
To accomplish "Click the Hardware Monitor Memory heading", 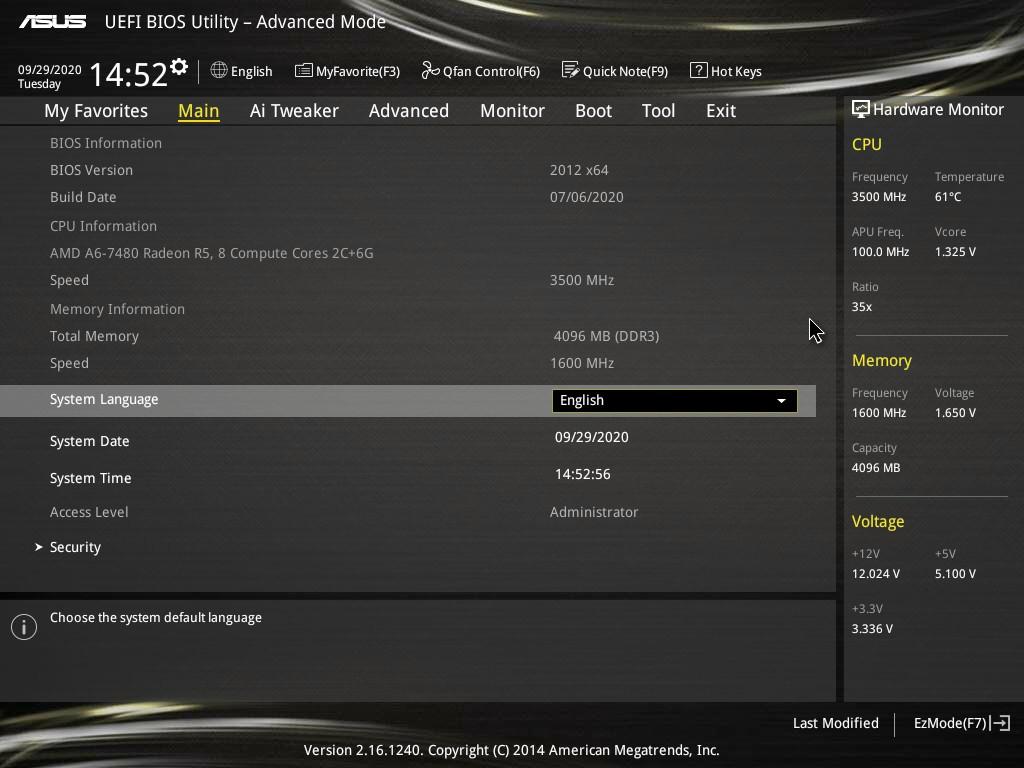I will (x=882, y=360).
